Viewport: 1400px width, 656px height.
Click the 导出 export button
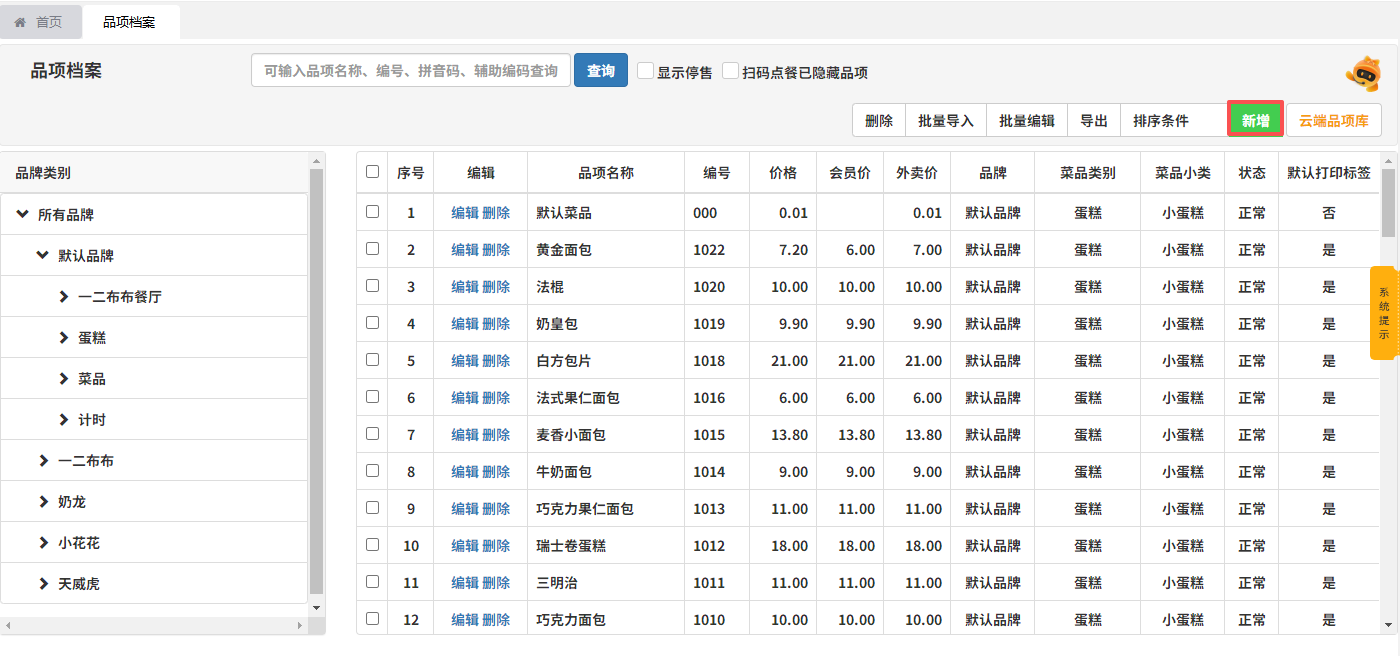point(1094,120)
